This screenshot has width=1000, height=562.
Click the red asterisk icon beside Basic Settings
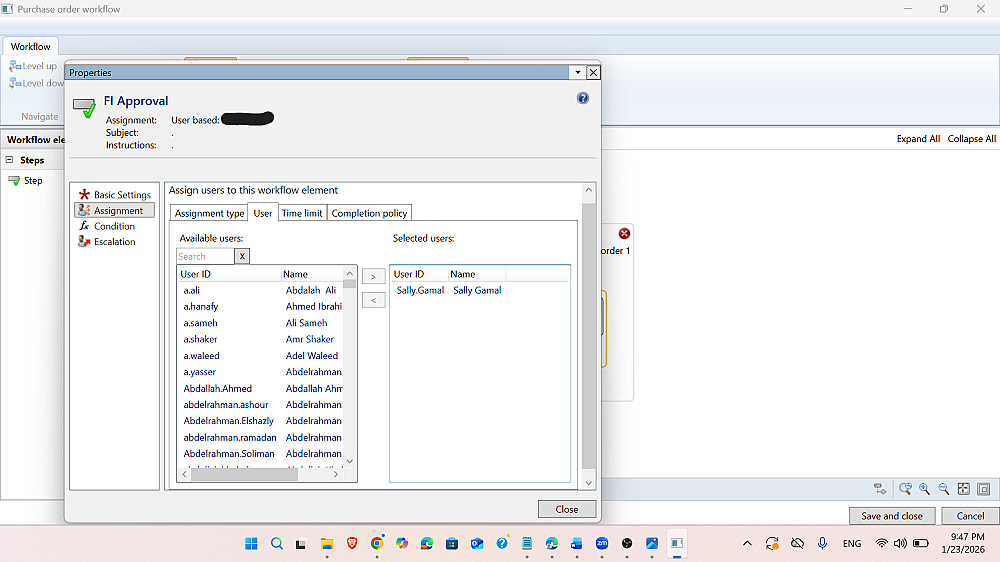pyautogui.click(x=84, y=194)
